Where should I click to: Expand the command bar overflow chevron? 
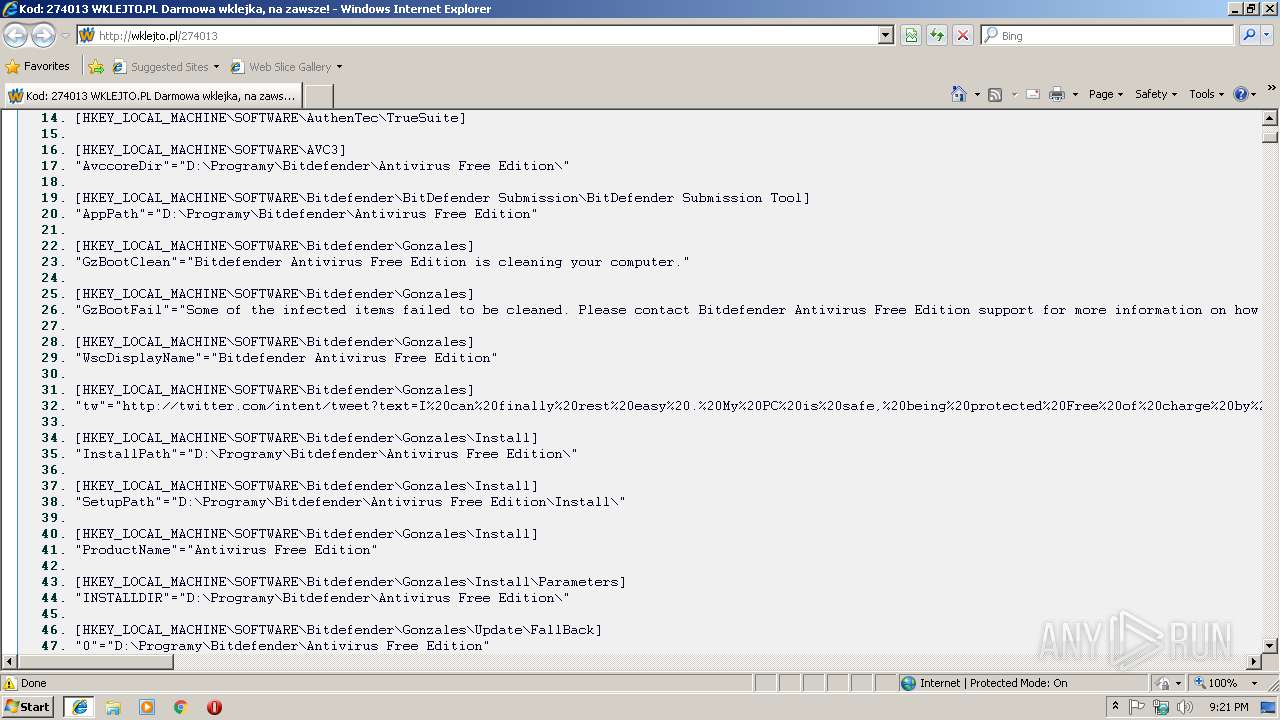tap(1271, 89)
